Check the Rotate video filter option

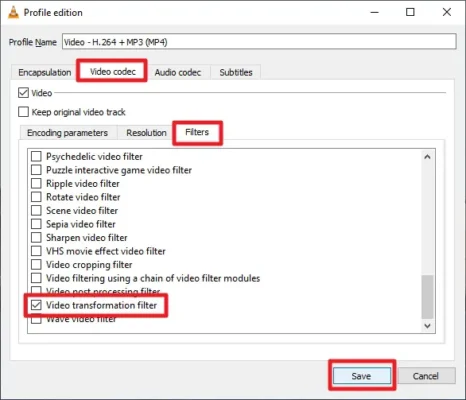pos(36,197)
